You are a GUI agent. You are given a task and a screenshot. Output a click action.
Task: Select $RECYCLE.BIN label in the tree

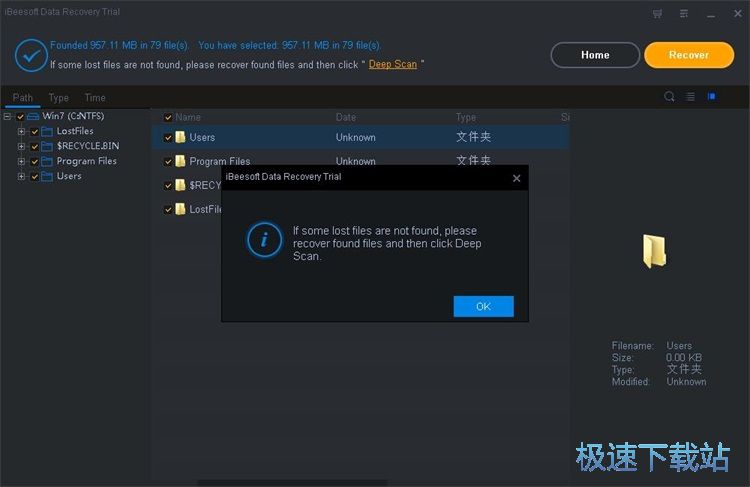pyautogui.click(x=88, y=146)
